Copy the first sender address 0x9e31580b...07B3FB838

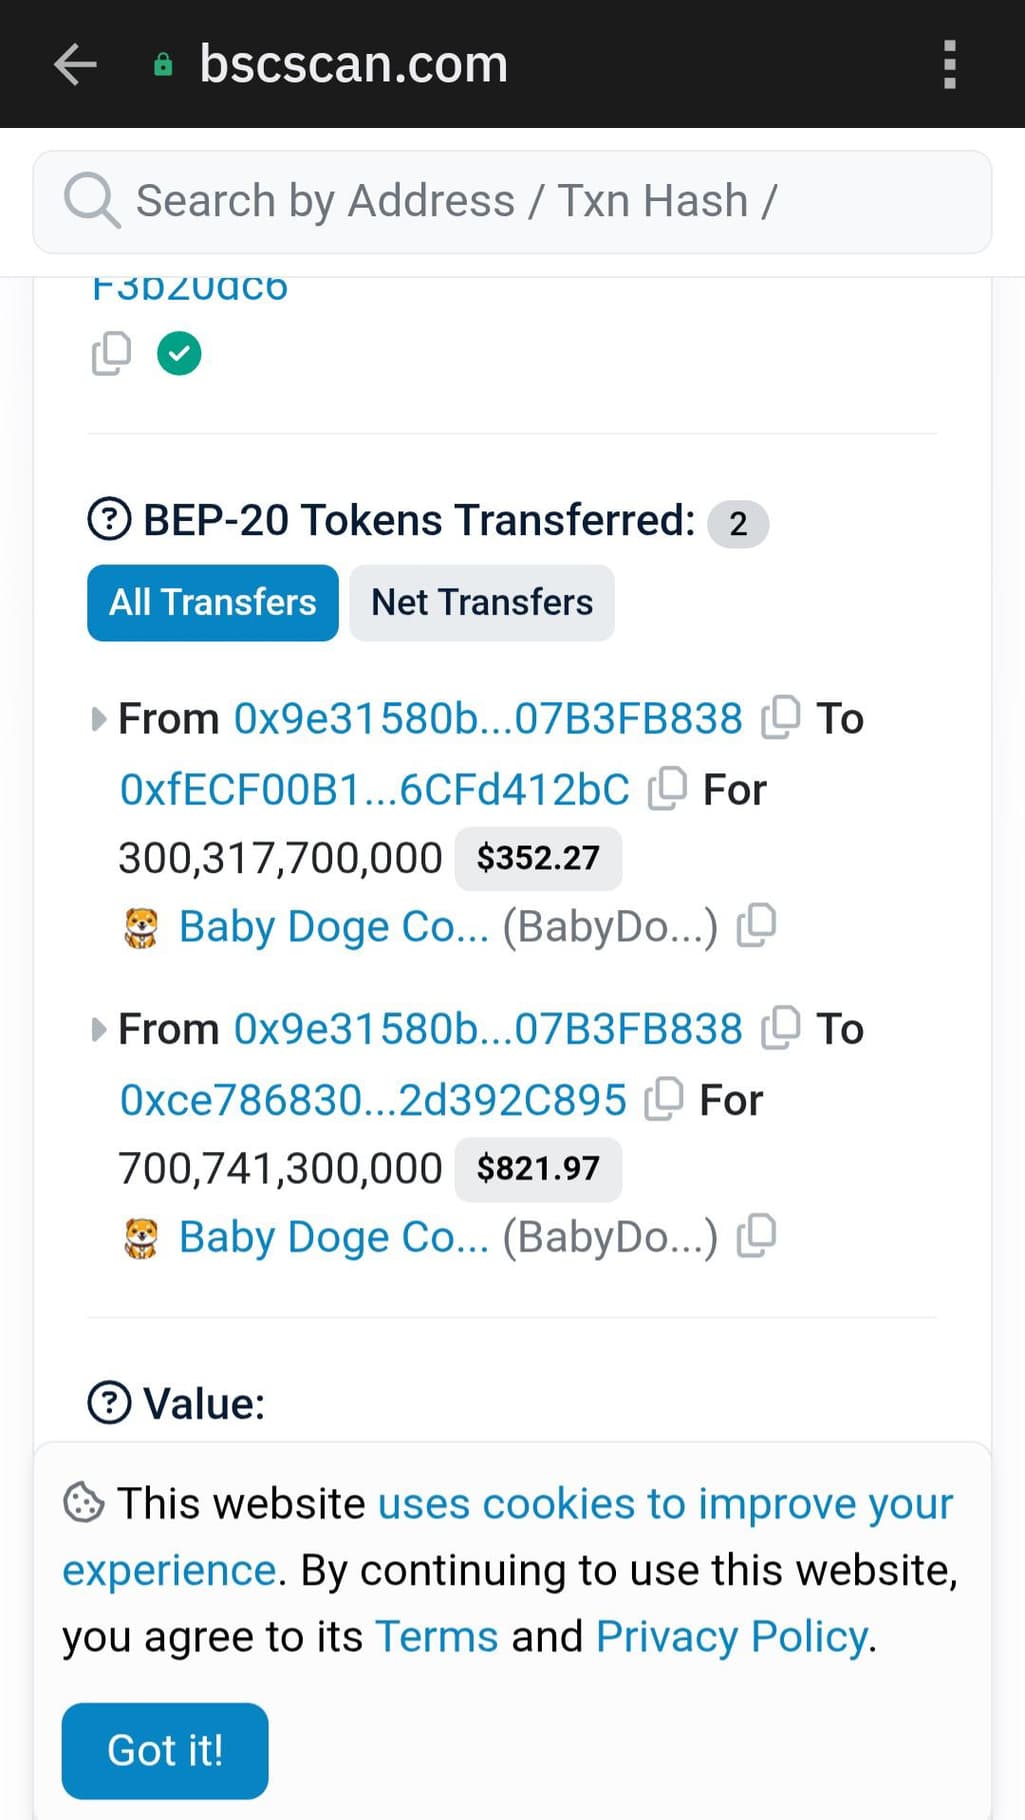[x=781, y=717]
